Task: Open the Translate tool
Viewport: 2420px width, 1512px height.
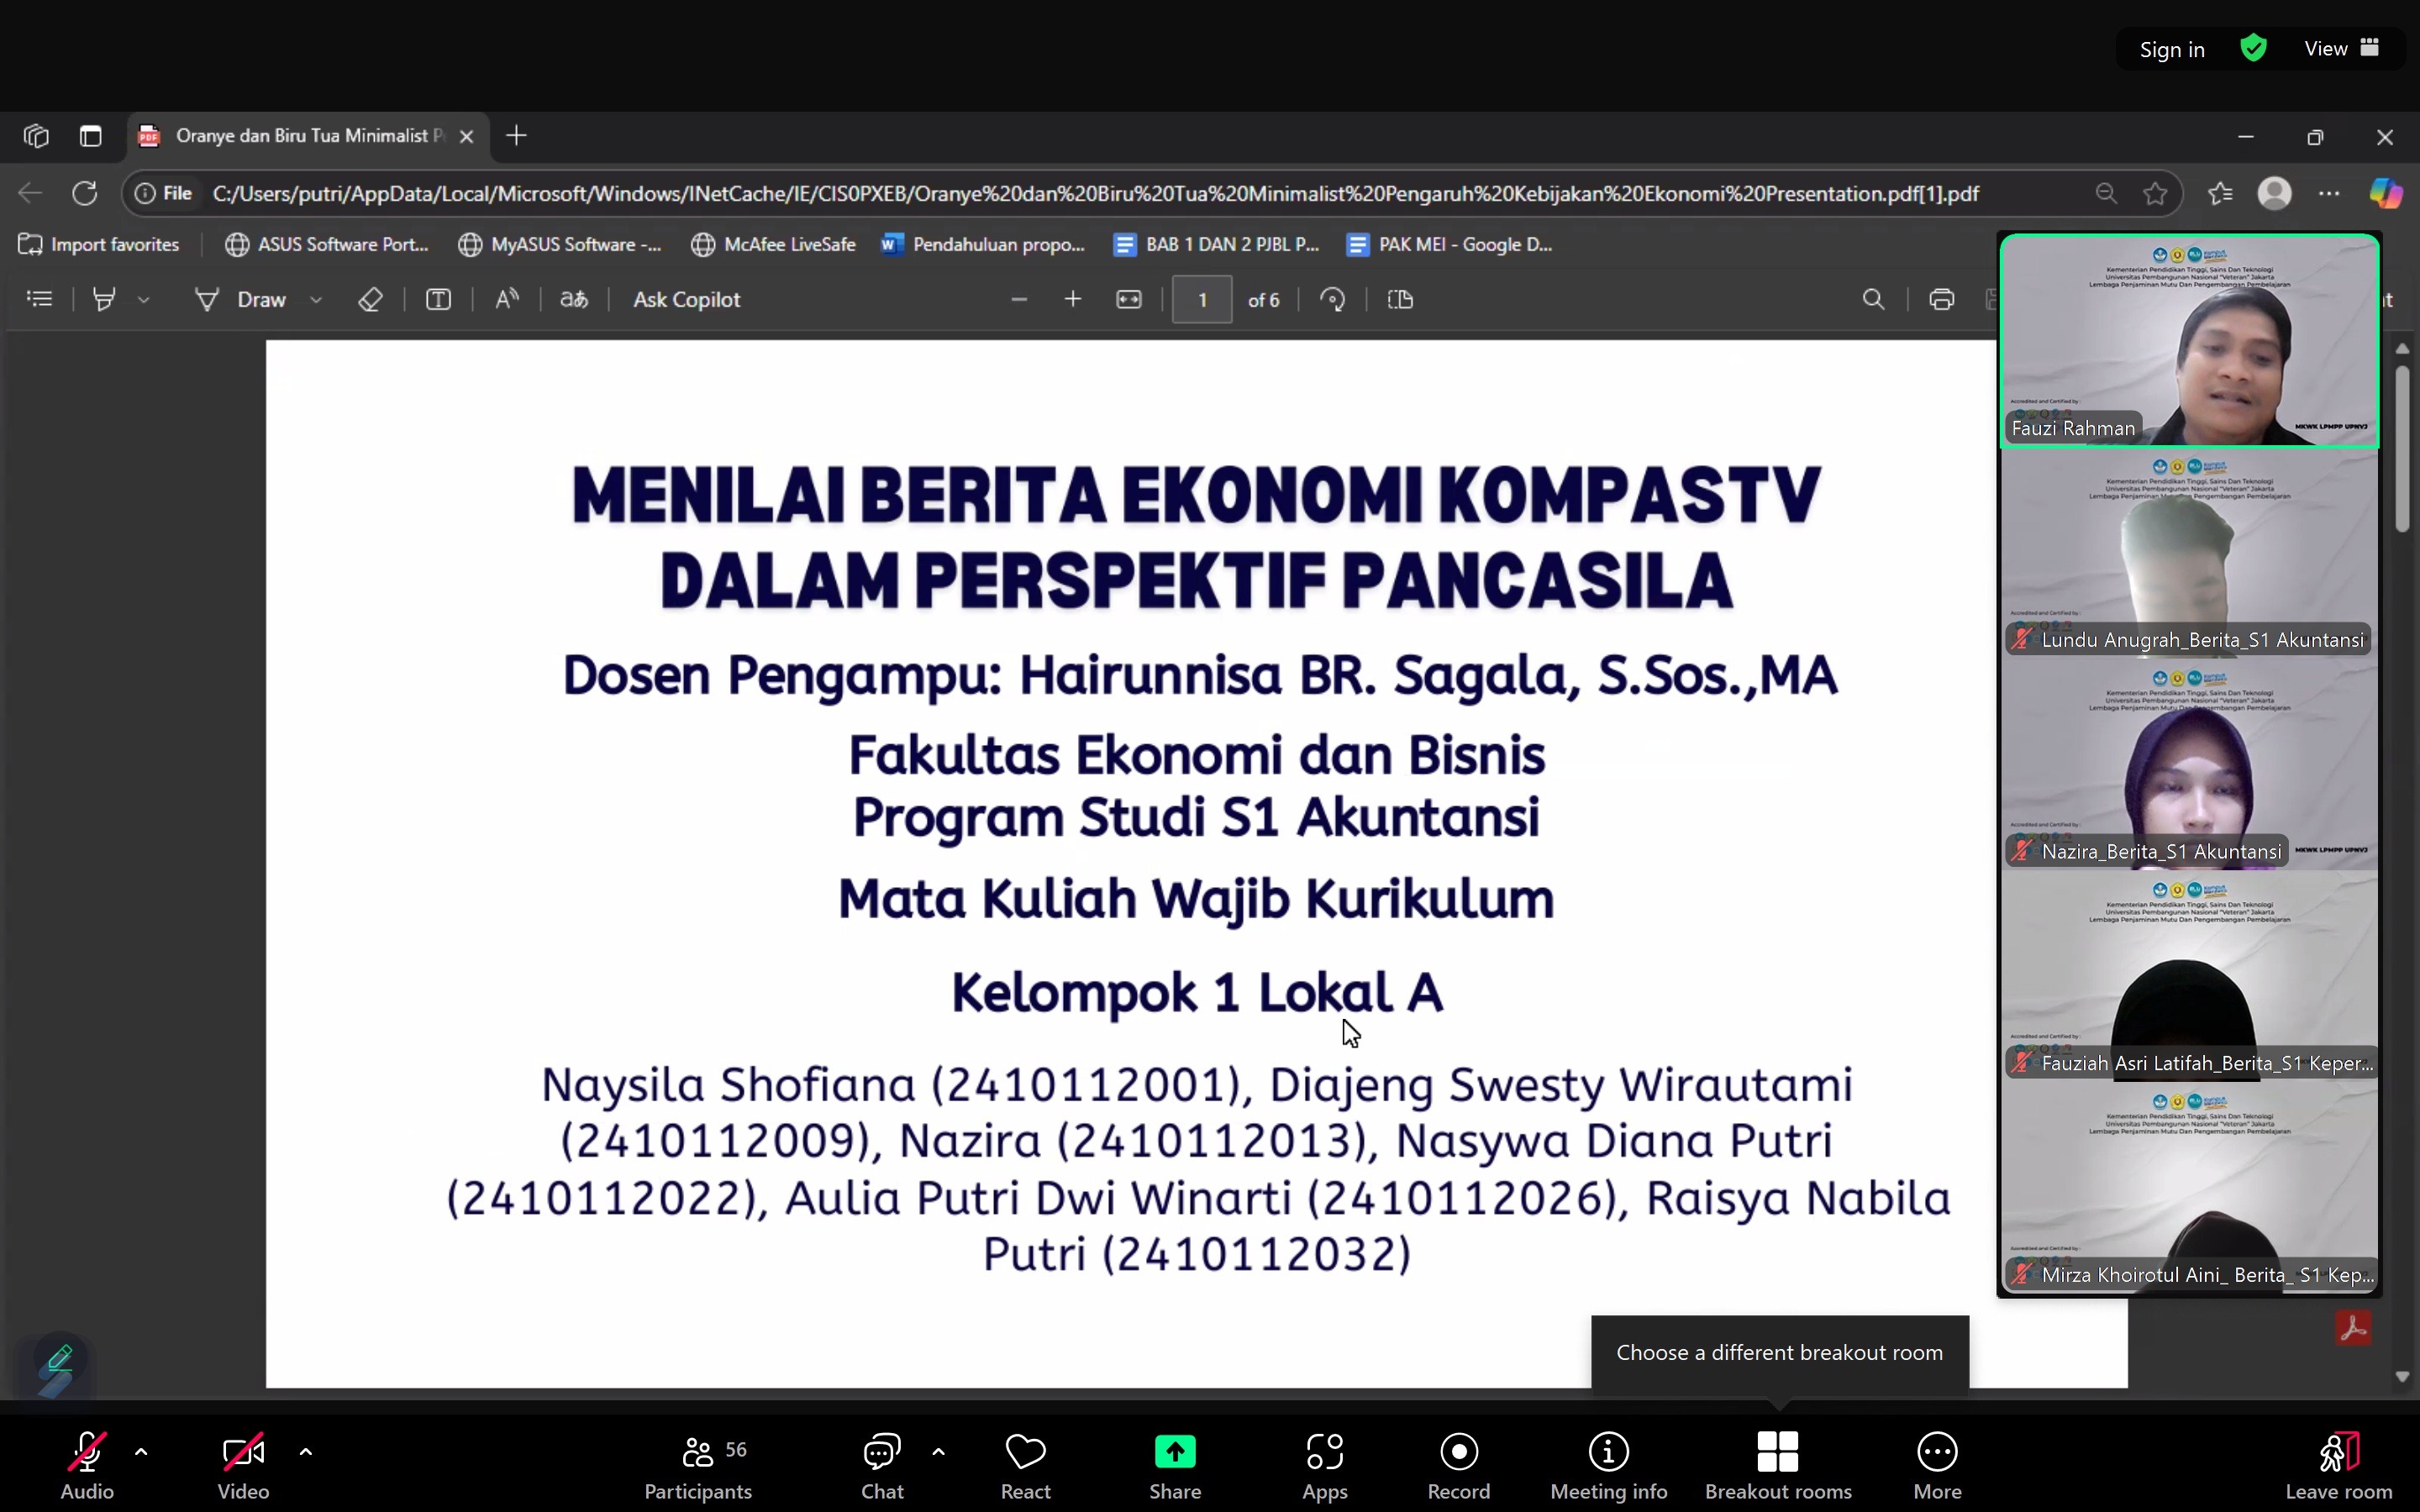Action: [x=574, y=299]
